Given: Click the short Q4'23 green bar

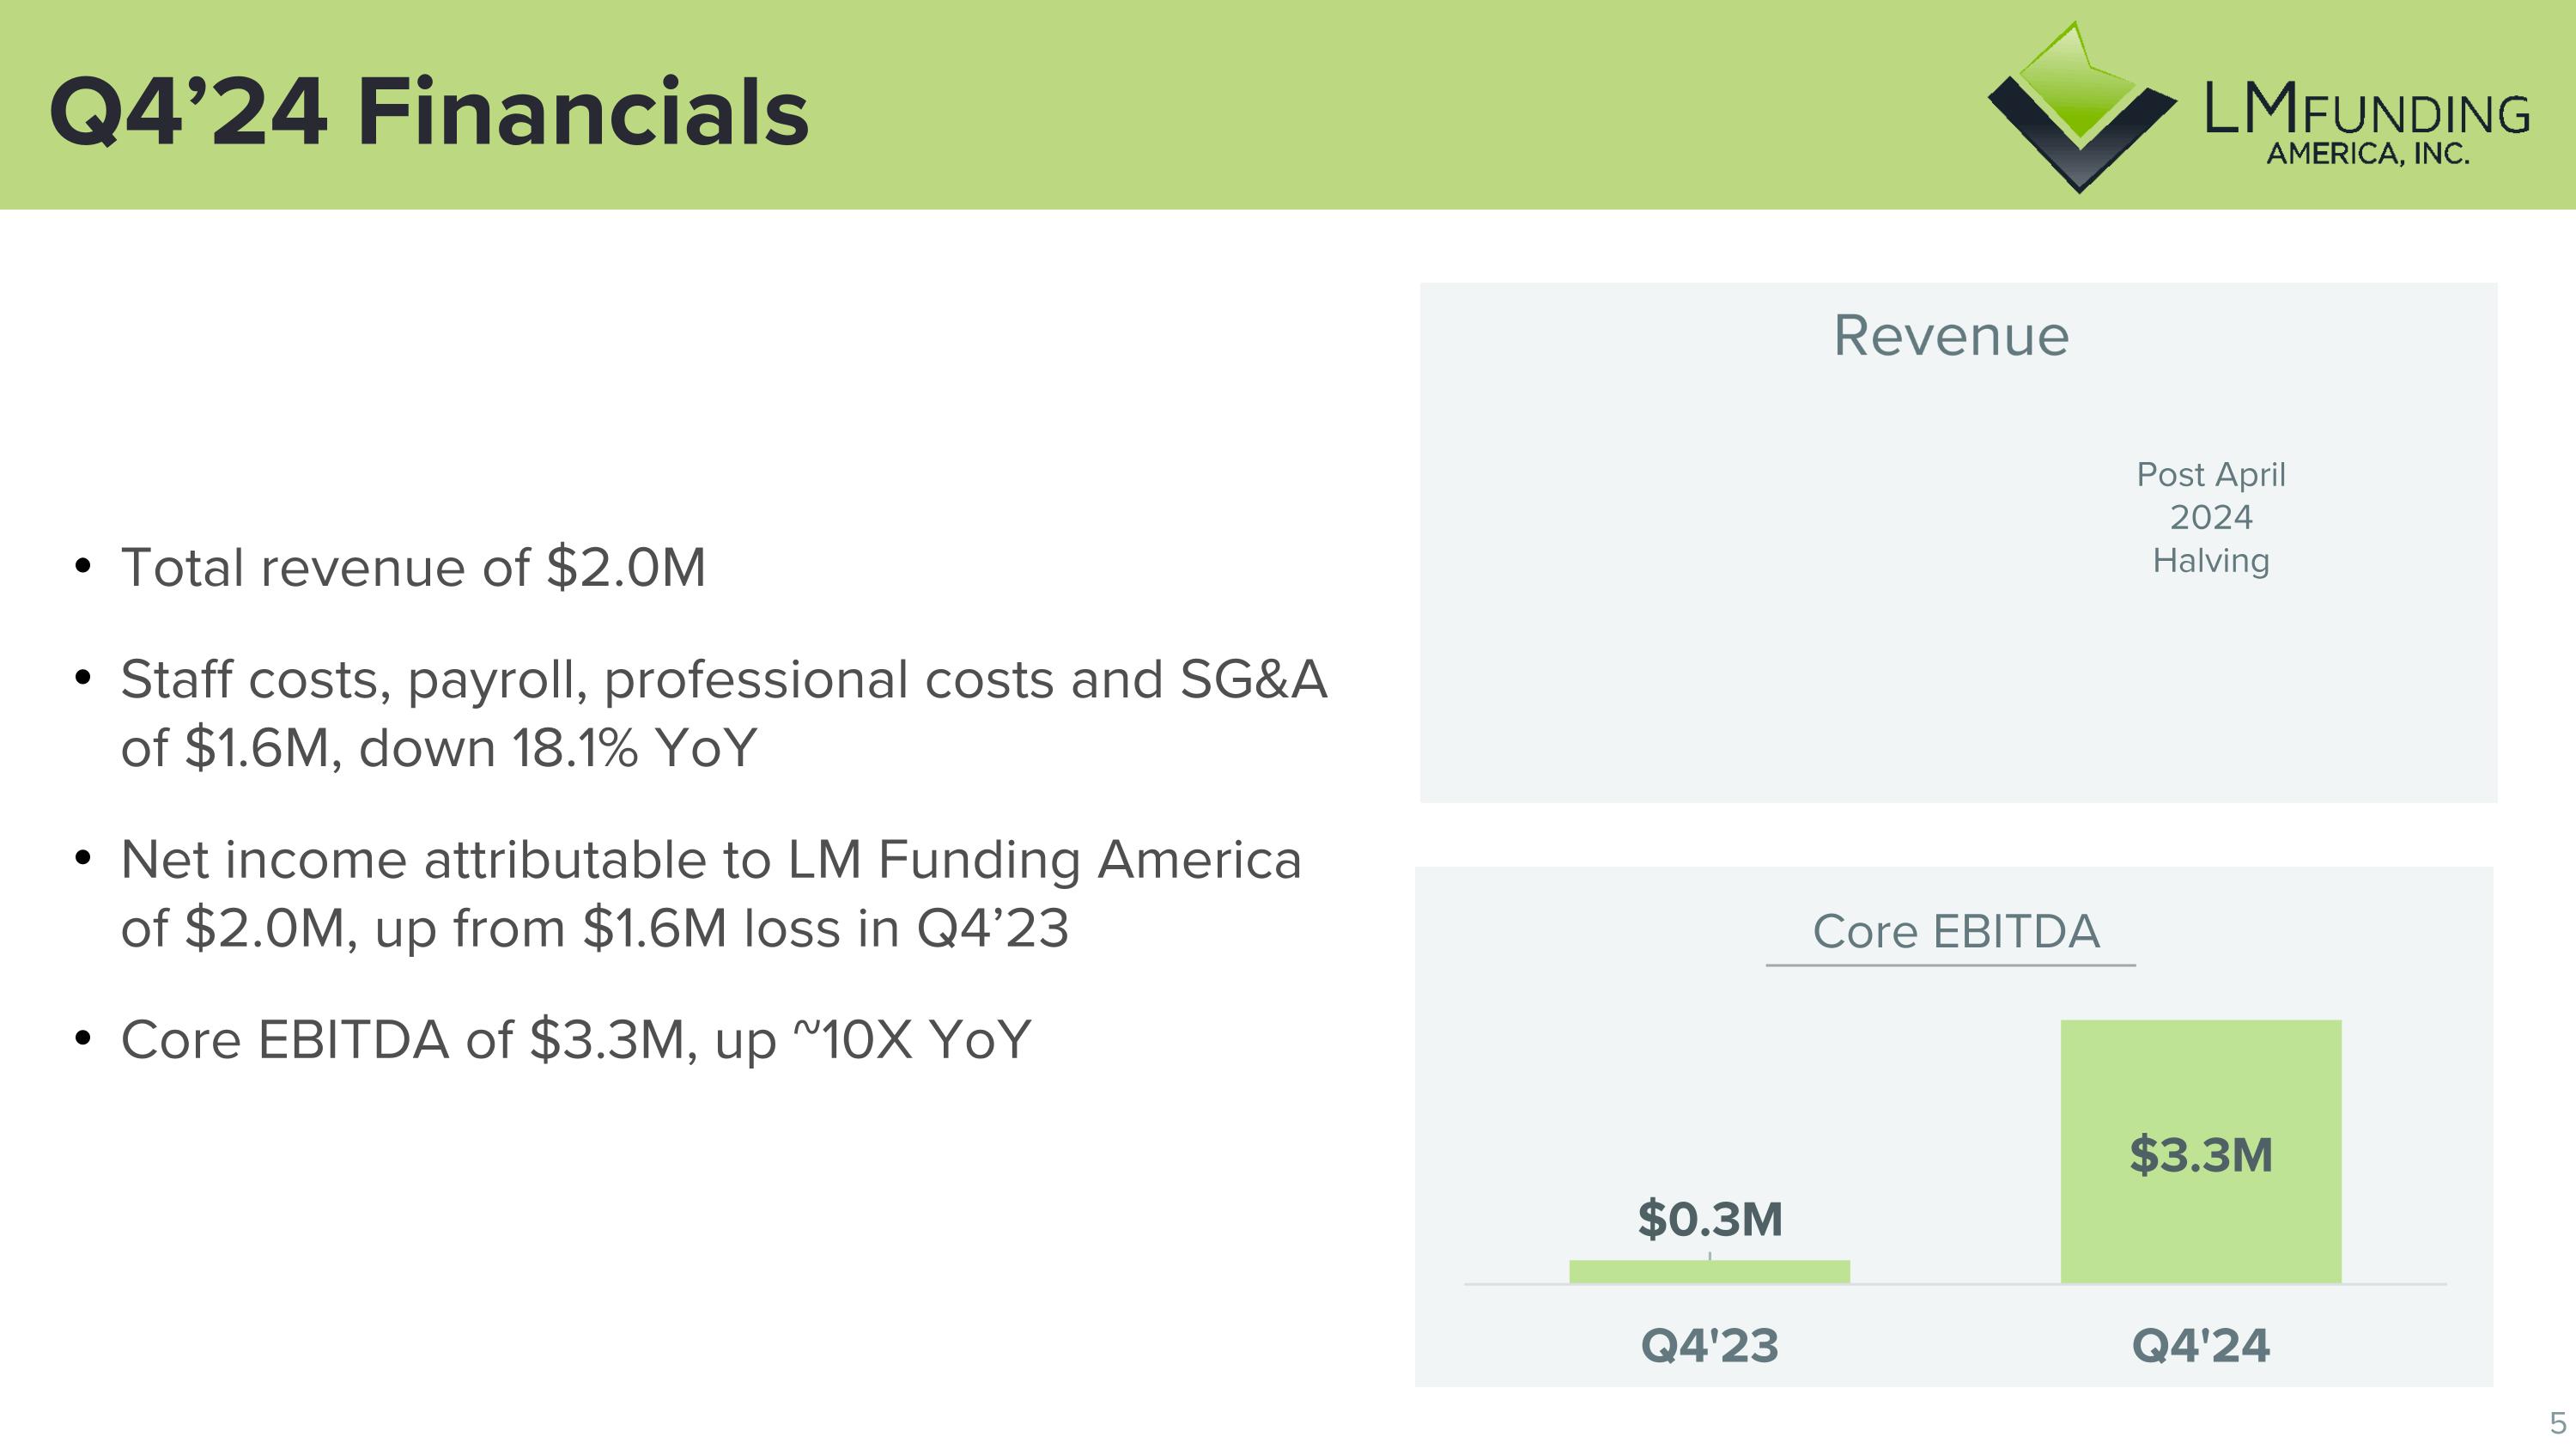Looking at the screenshot, I should click(1709, 1271).
